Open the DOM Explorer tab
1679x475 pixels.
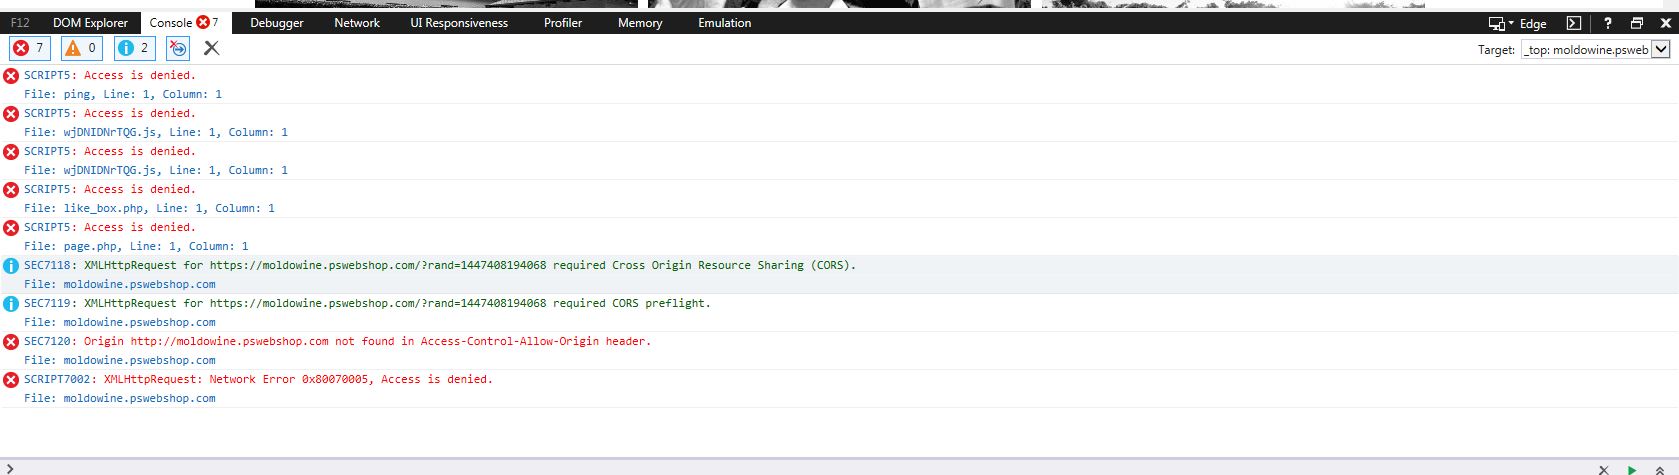[90, 23]
